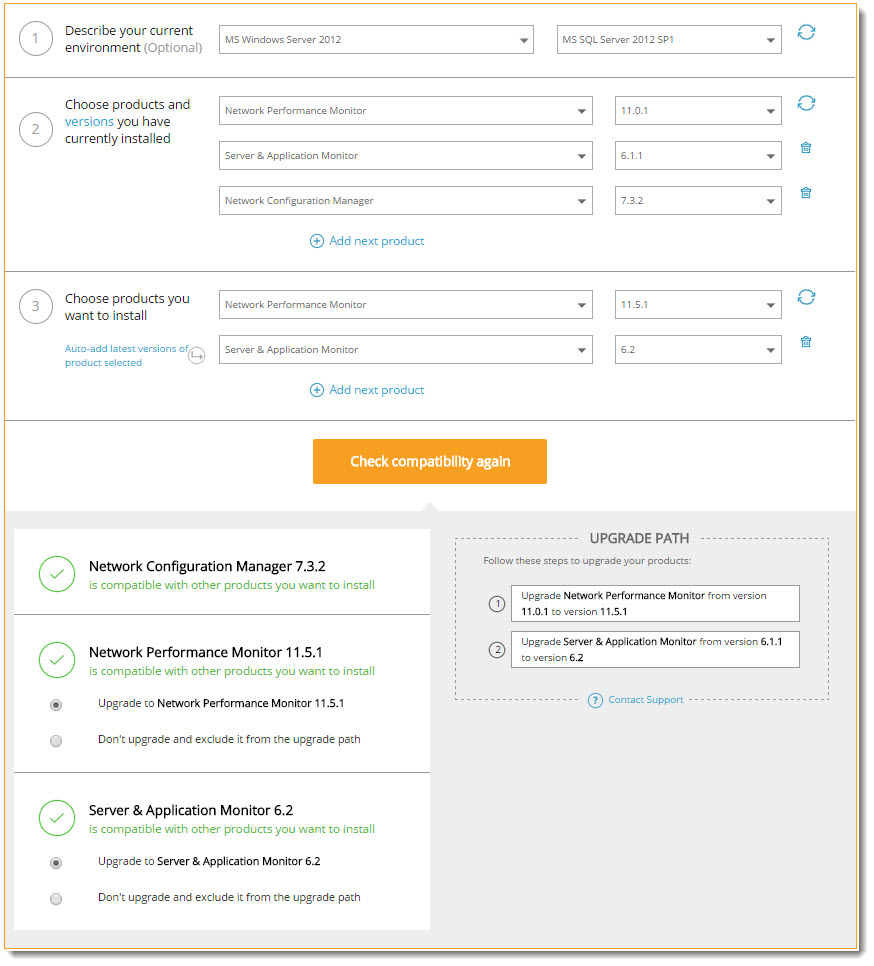
Task: Click the auto-add latest versions arrow icon
Action: 196,355
